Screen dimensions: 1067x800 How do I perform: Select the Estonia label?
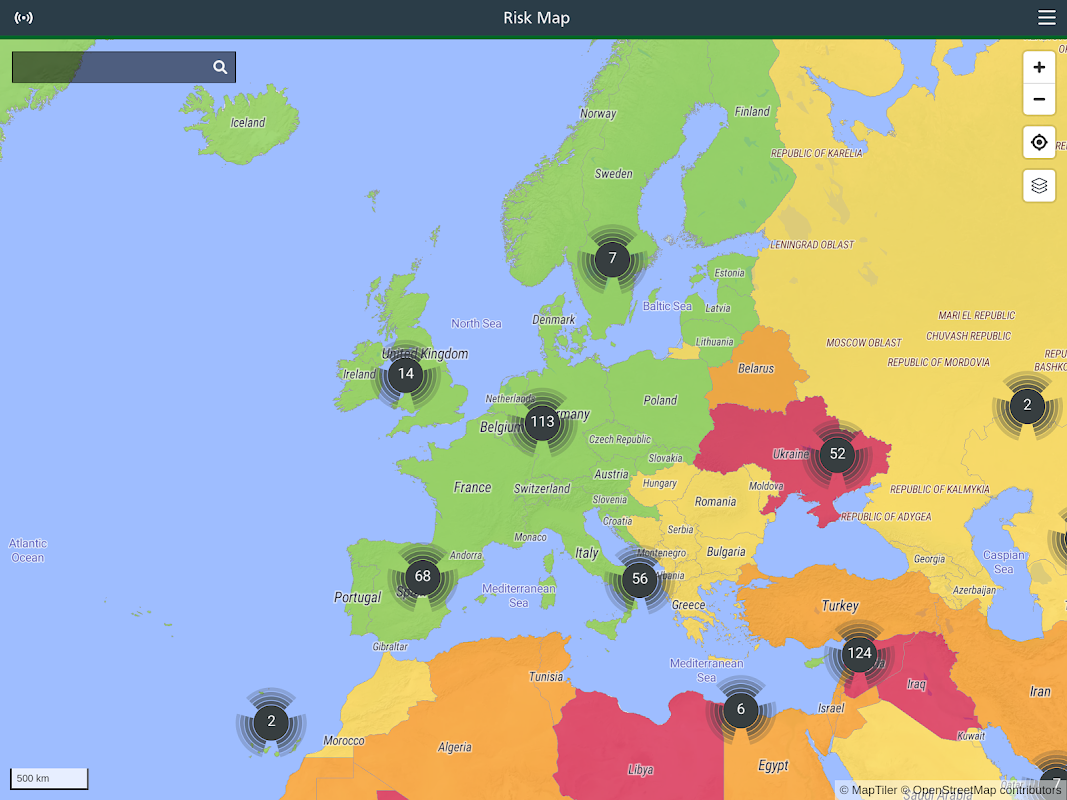729,273
